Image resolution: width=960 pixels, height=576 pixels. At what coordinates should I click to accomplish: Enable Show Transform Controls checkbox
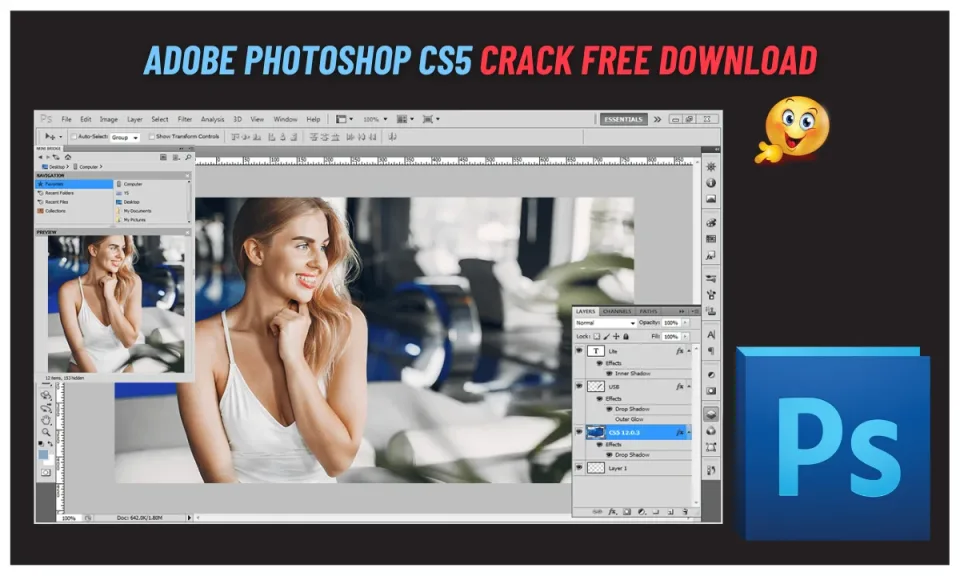coord(152,137)
